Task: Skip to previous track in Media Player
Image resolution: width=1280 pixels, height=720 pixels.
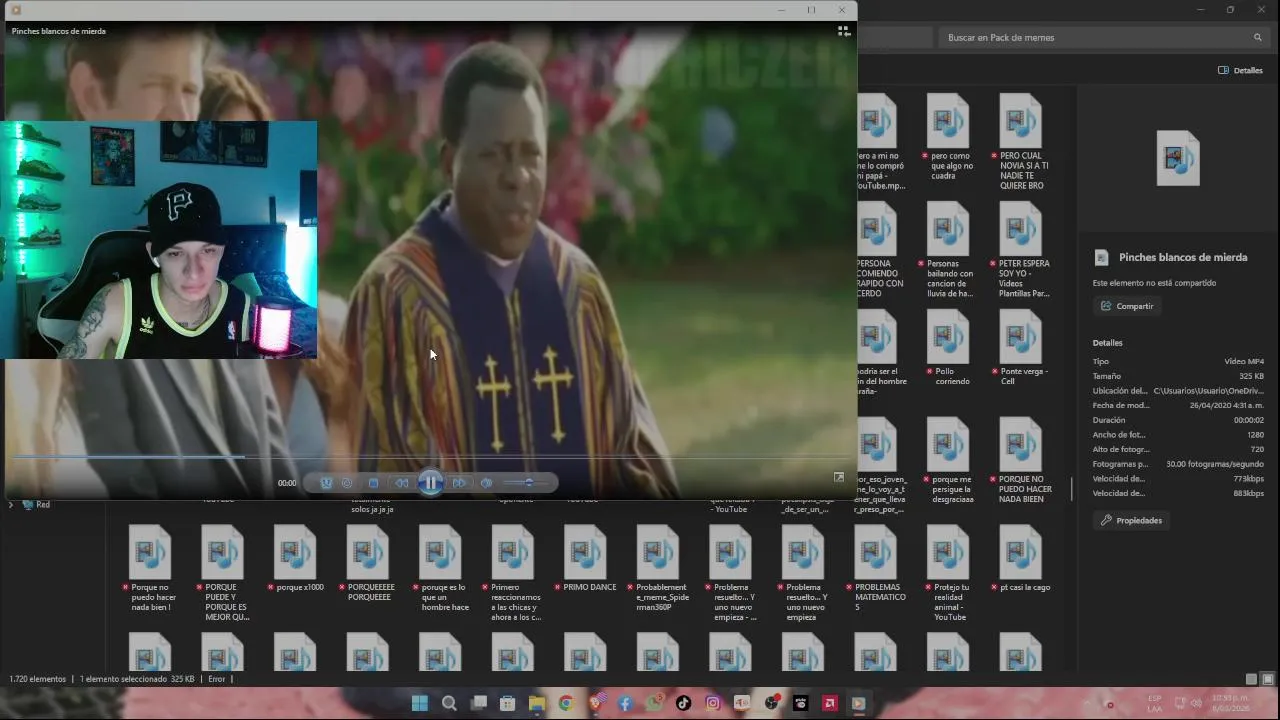Action: point(401,483)
